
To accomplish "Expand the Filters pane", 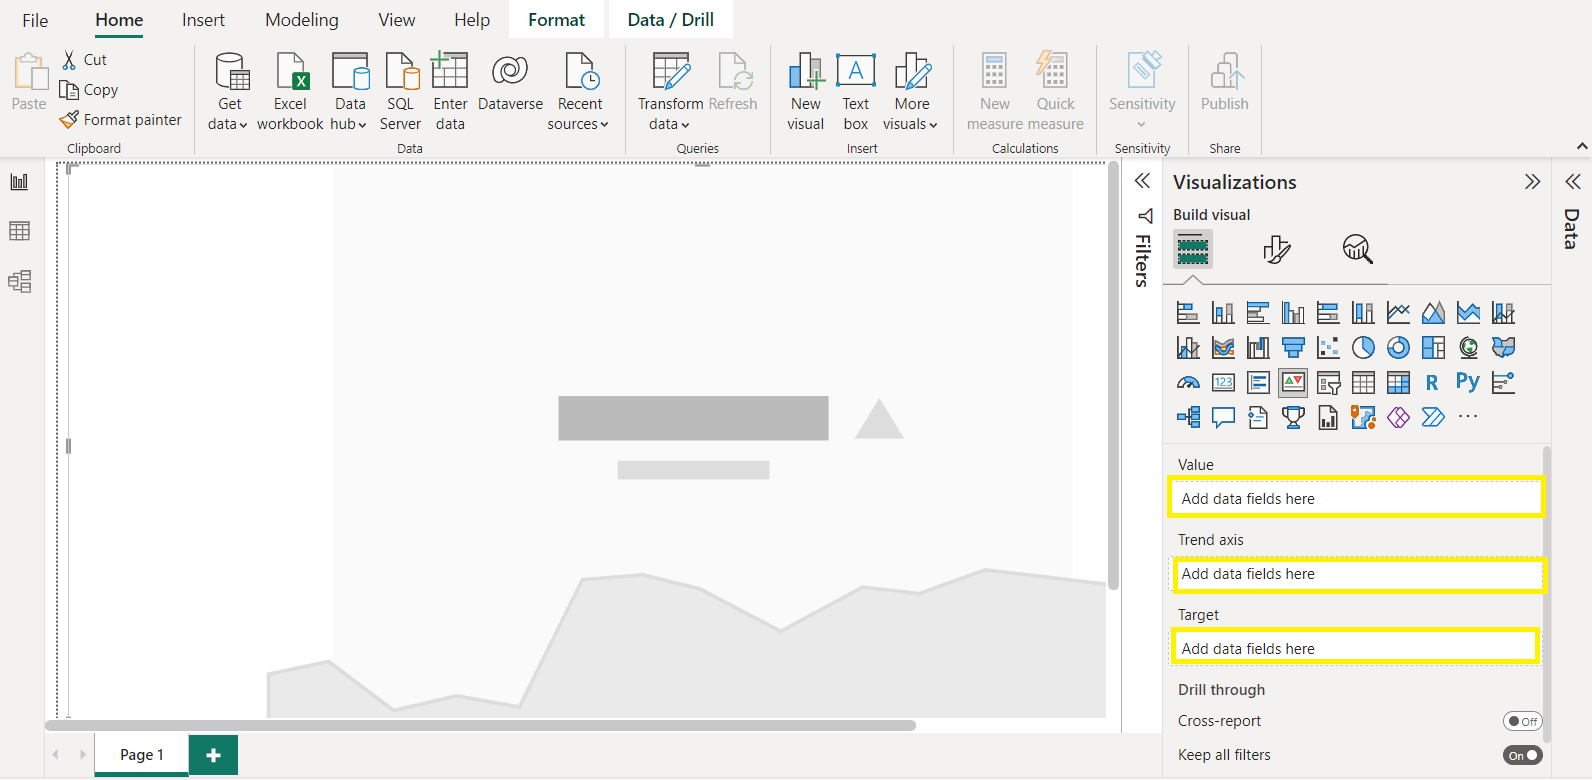I will (1142, 181).
